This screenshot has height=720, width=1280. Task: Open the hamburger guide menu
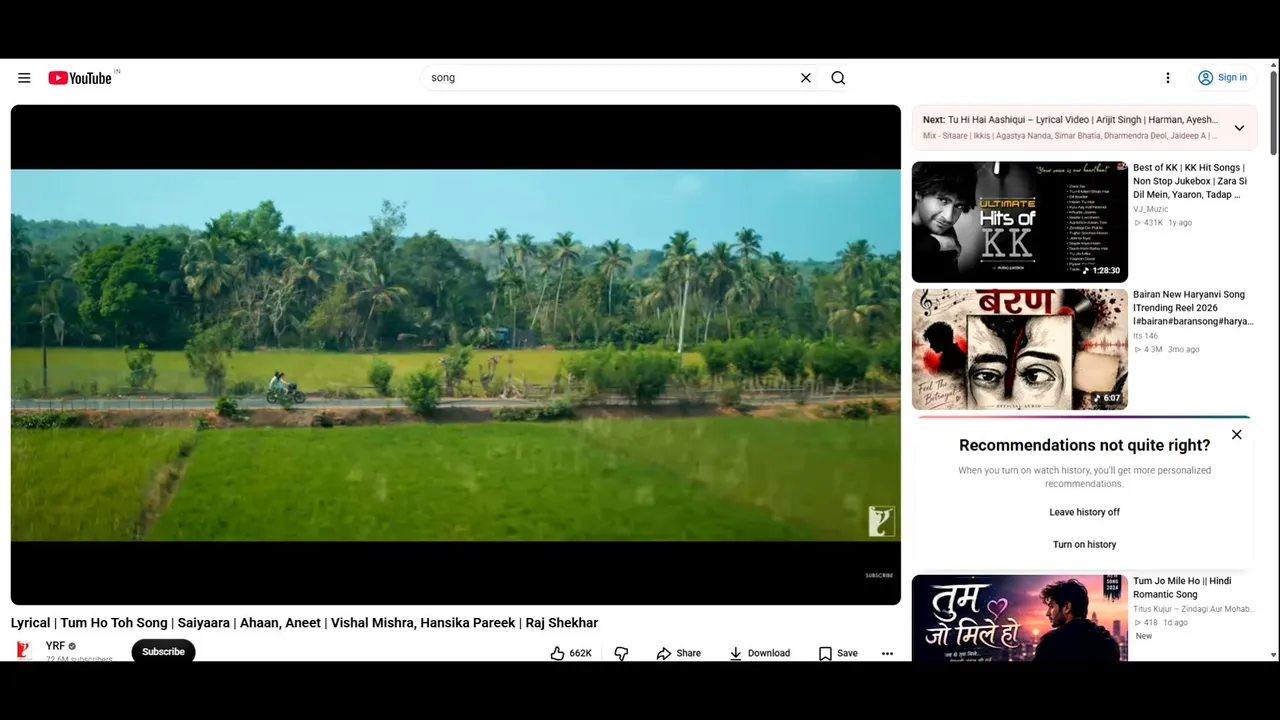pos(24,78)
